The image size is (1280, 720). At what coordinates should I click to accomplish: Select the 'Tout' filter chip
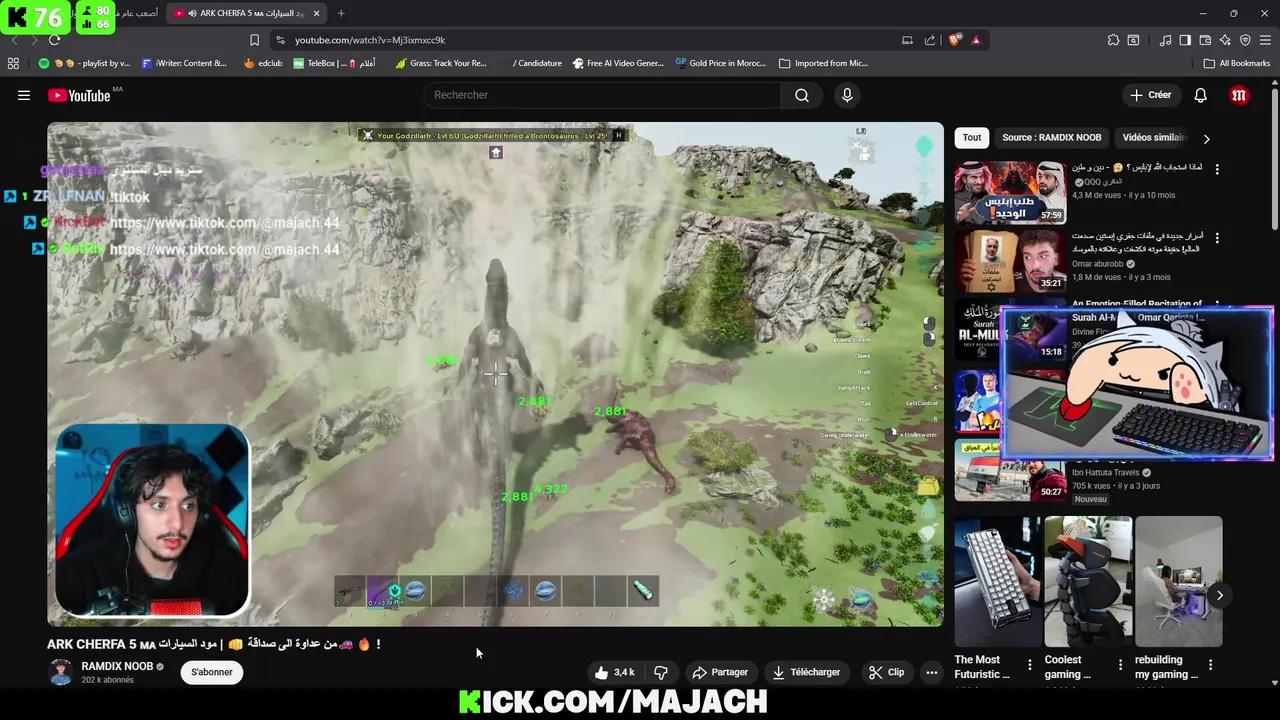pos(972,138)
